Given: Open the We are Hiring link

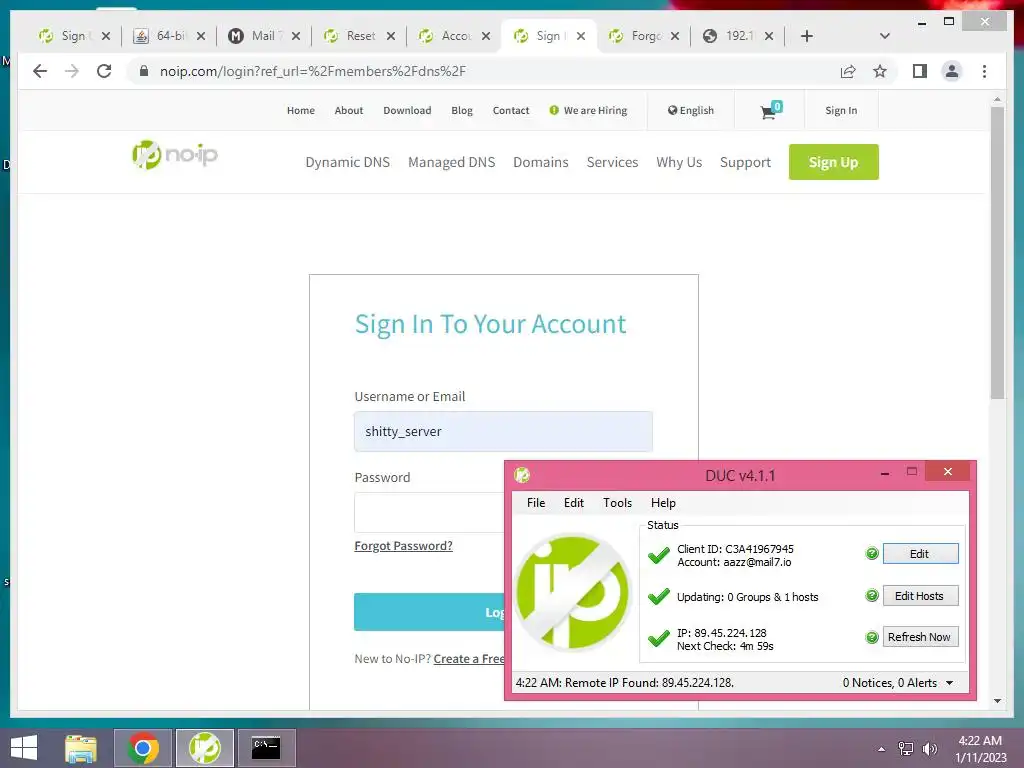Looking at the screenshot, I should pos(588,110).
